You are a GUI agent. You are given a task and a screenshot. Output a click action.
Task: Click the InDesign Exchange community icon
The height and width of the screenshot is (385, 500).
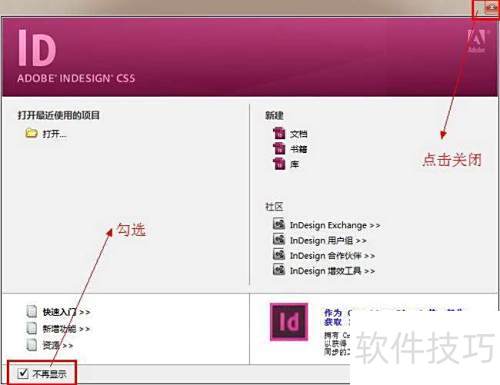(279, 224)
